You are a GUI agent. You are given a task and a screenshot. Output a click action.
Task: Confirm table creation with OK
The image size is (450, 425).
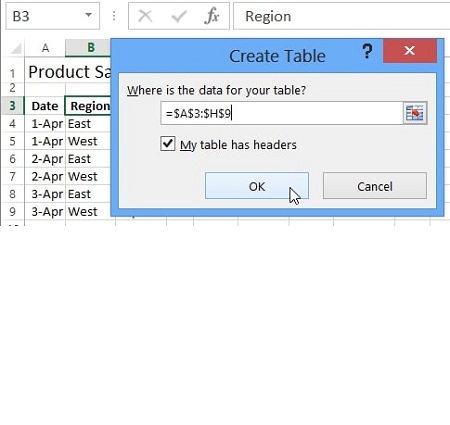tap(257, 186)
